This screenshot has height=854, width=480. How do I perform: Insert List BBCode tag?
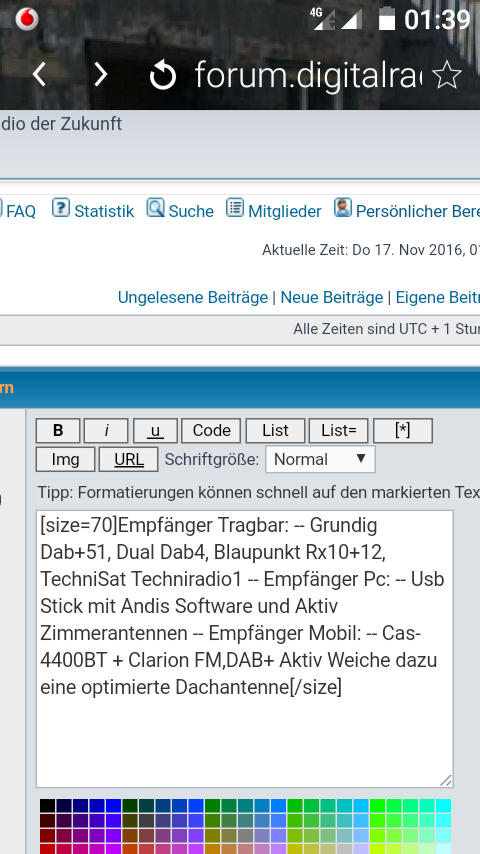point(275,430)
